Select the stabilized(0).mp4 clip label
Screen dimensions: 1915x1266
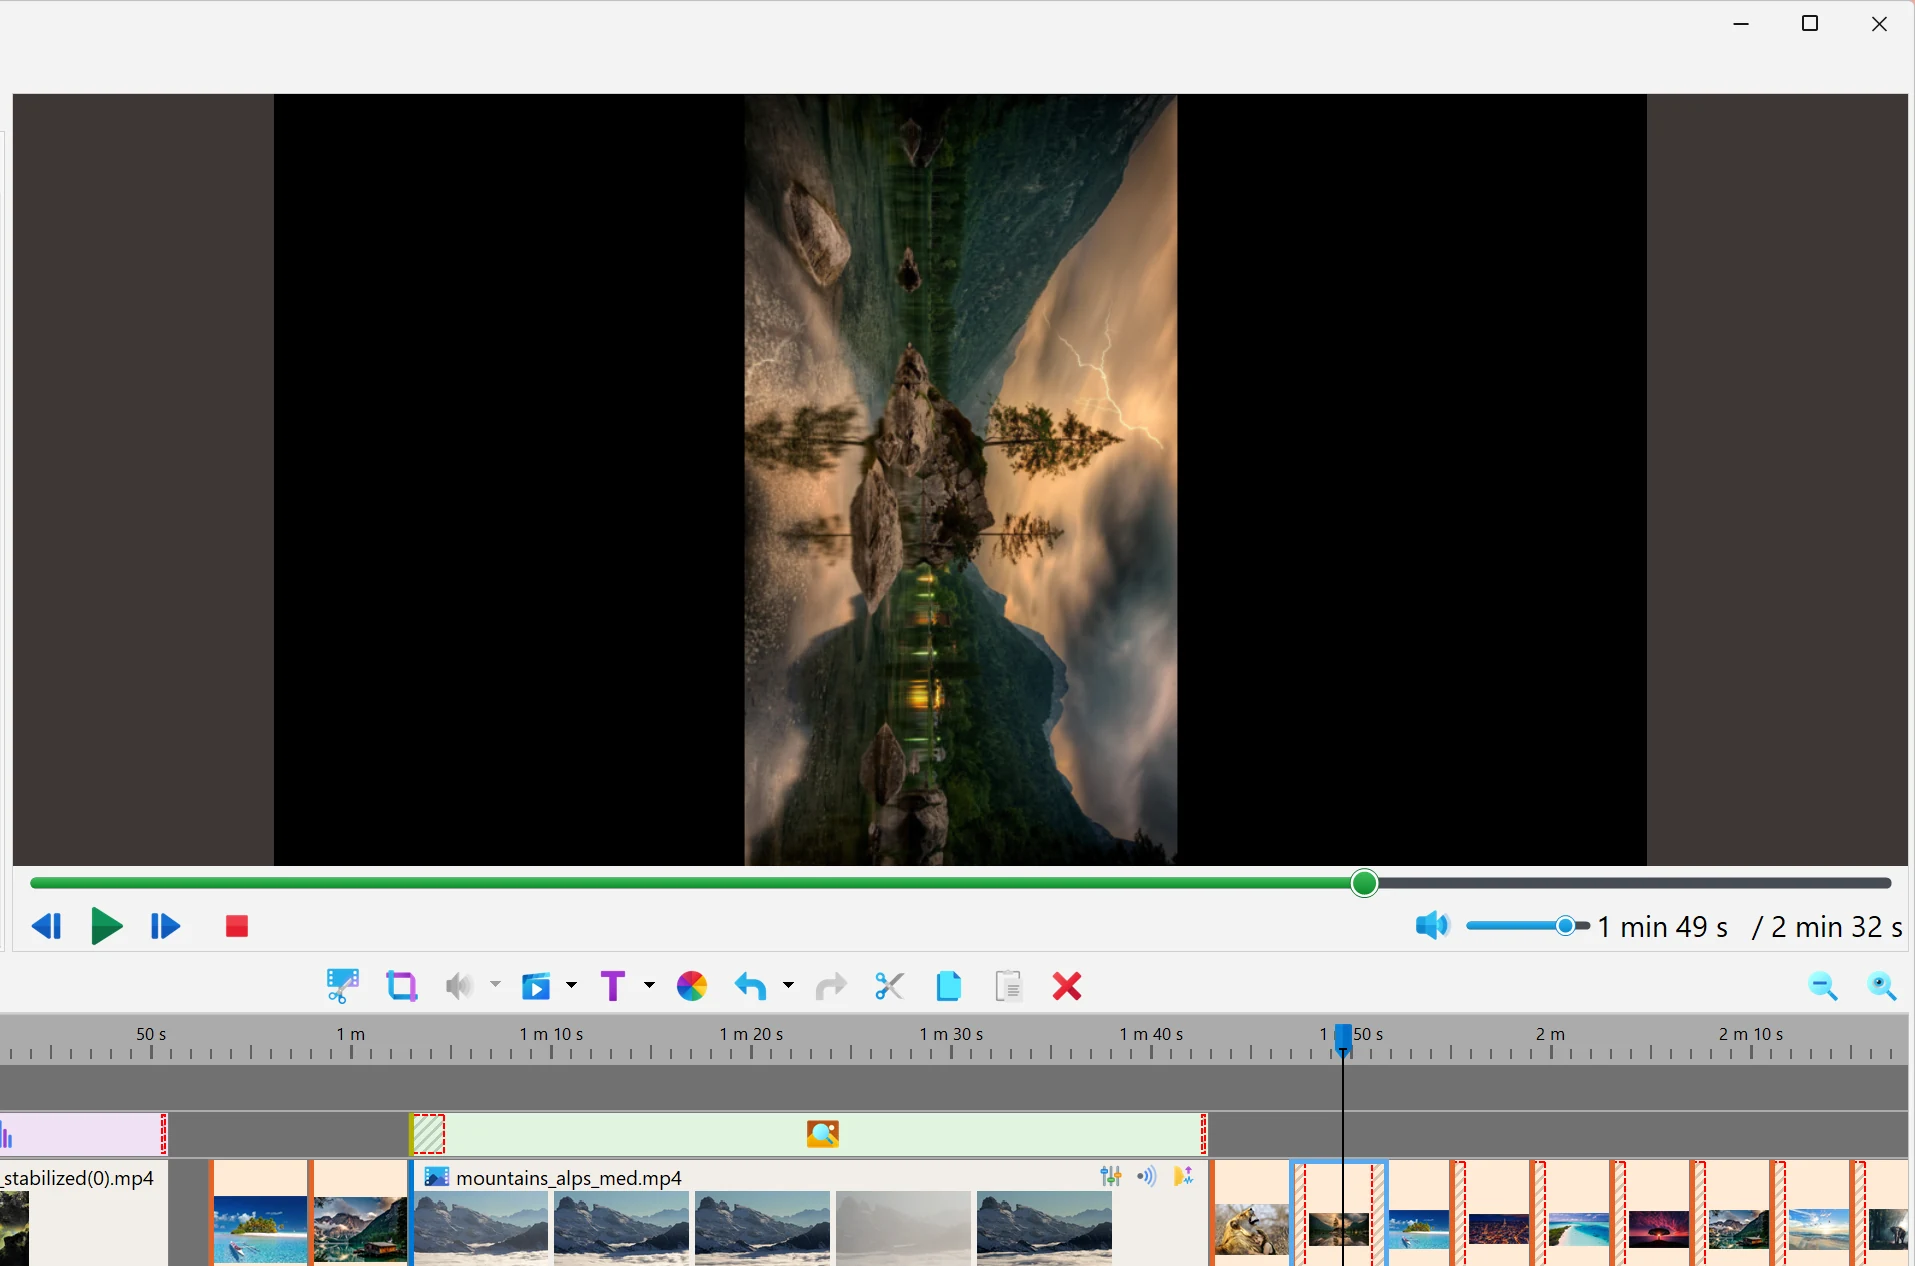pyautogui.click(x=79, y=1178)
